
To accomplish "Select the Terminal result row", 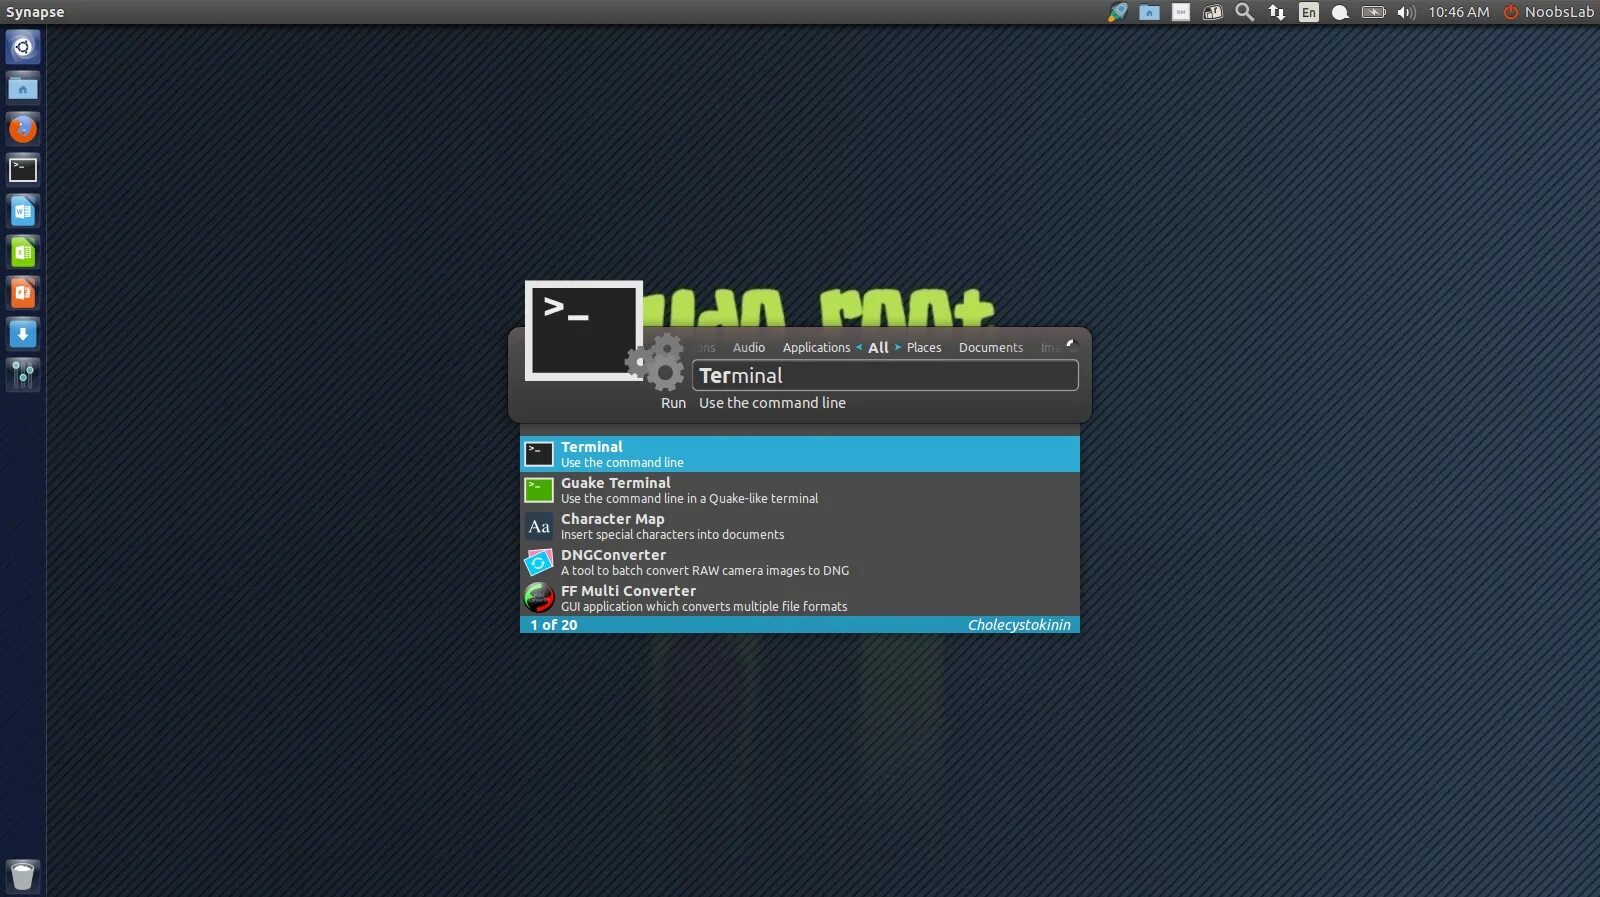I will click(800, 454).
